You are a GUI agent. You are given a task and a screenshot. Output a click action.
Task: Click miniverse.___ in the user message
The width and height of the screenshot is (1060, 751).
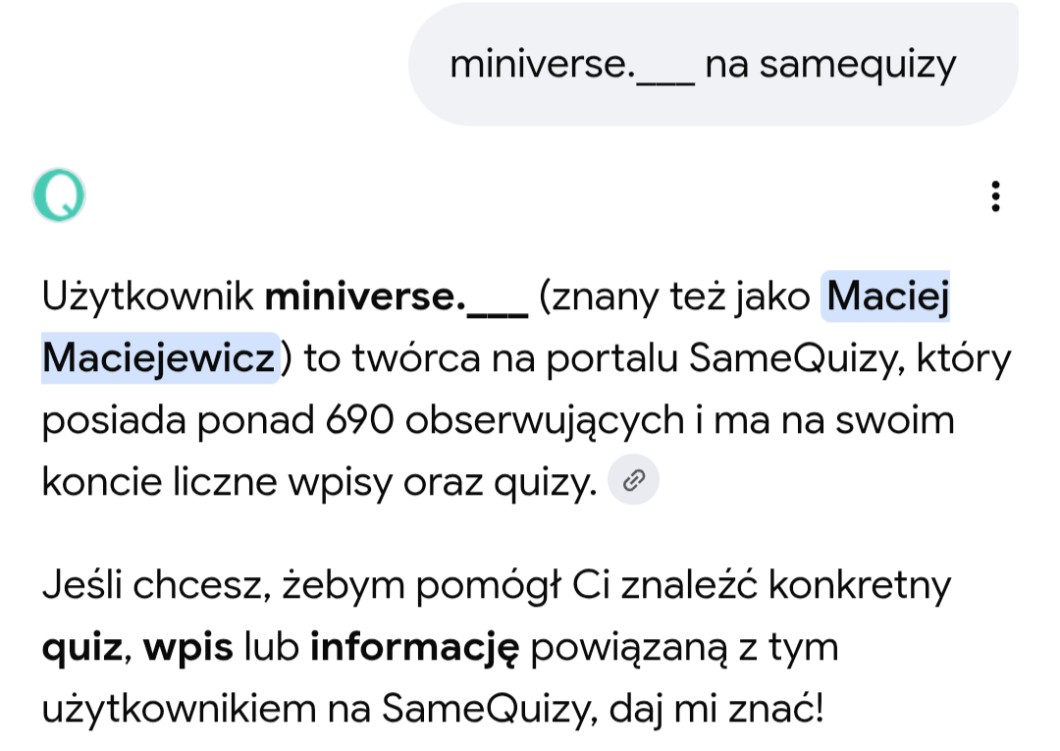(572, 66)
